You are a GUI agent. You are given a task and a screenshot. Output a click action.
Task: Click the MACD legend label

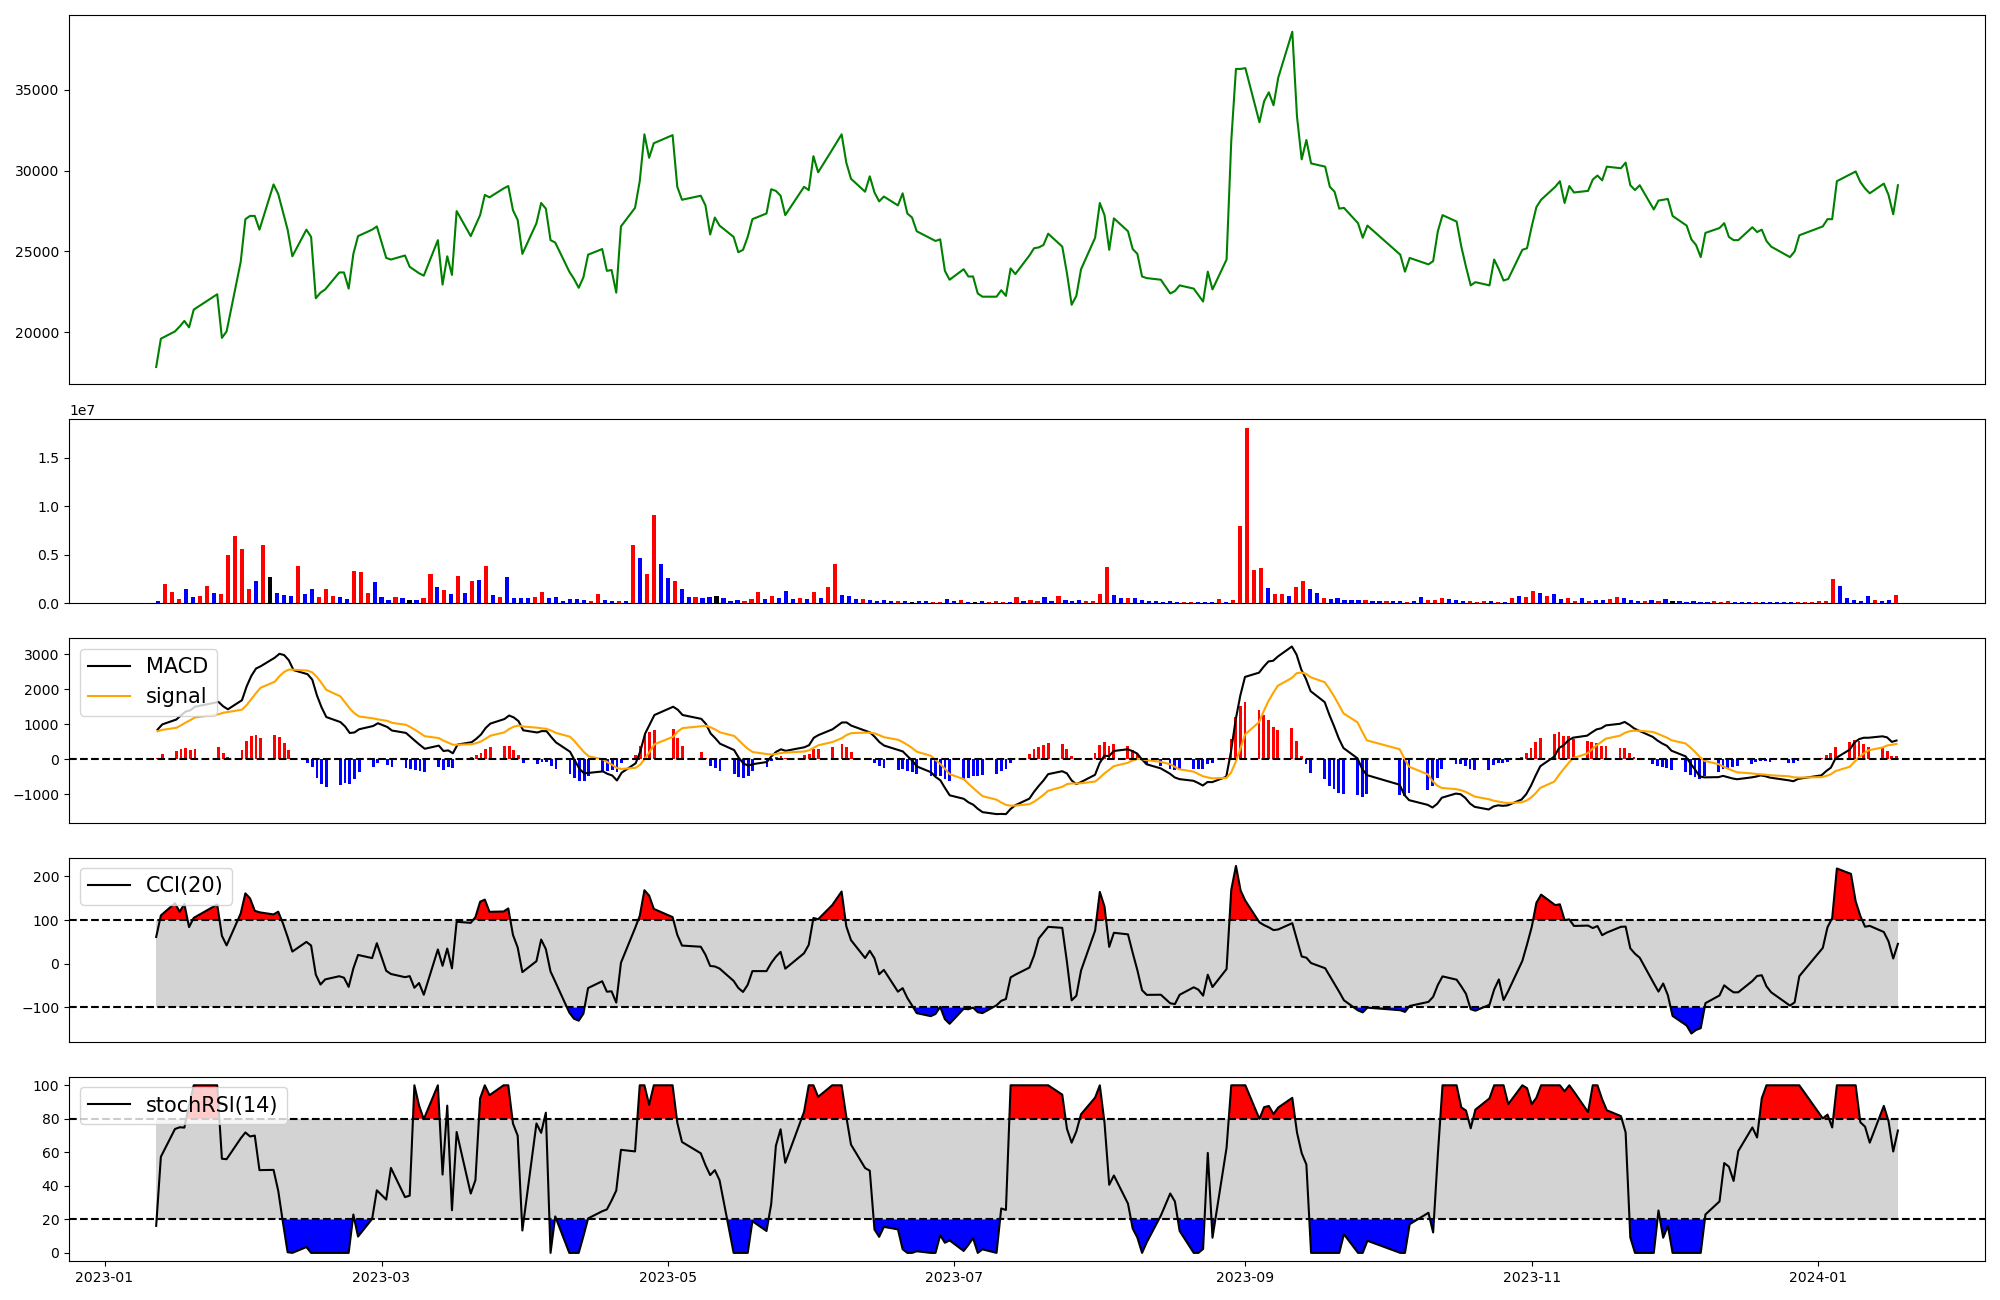176,666
